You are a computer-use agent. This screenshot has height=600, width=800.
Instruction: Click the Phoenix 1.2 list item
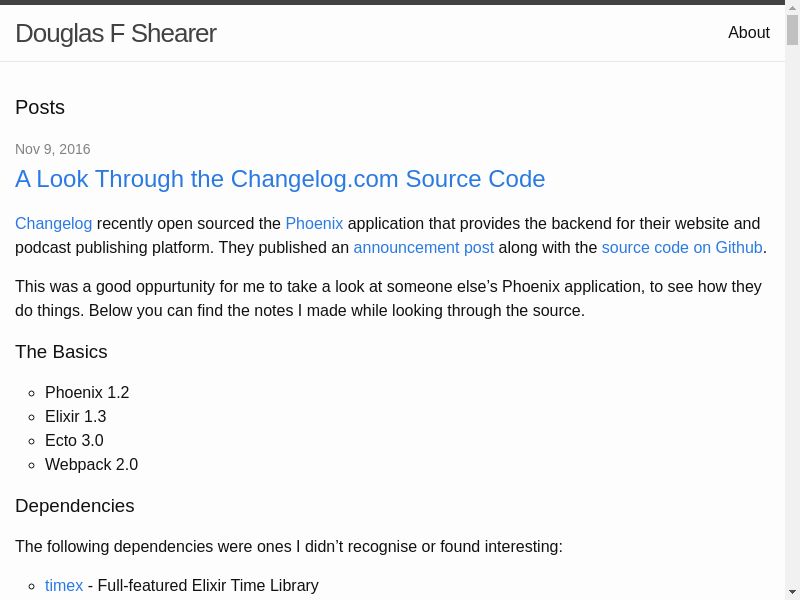[x=87, y=393]
